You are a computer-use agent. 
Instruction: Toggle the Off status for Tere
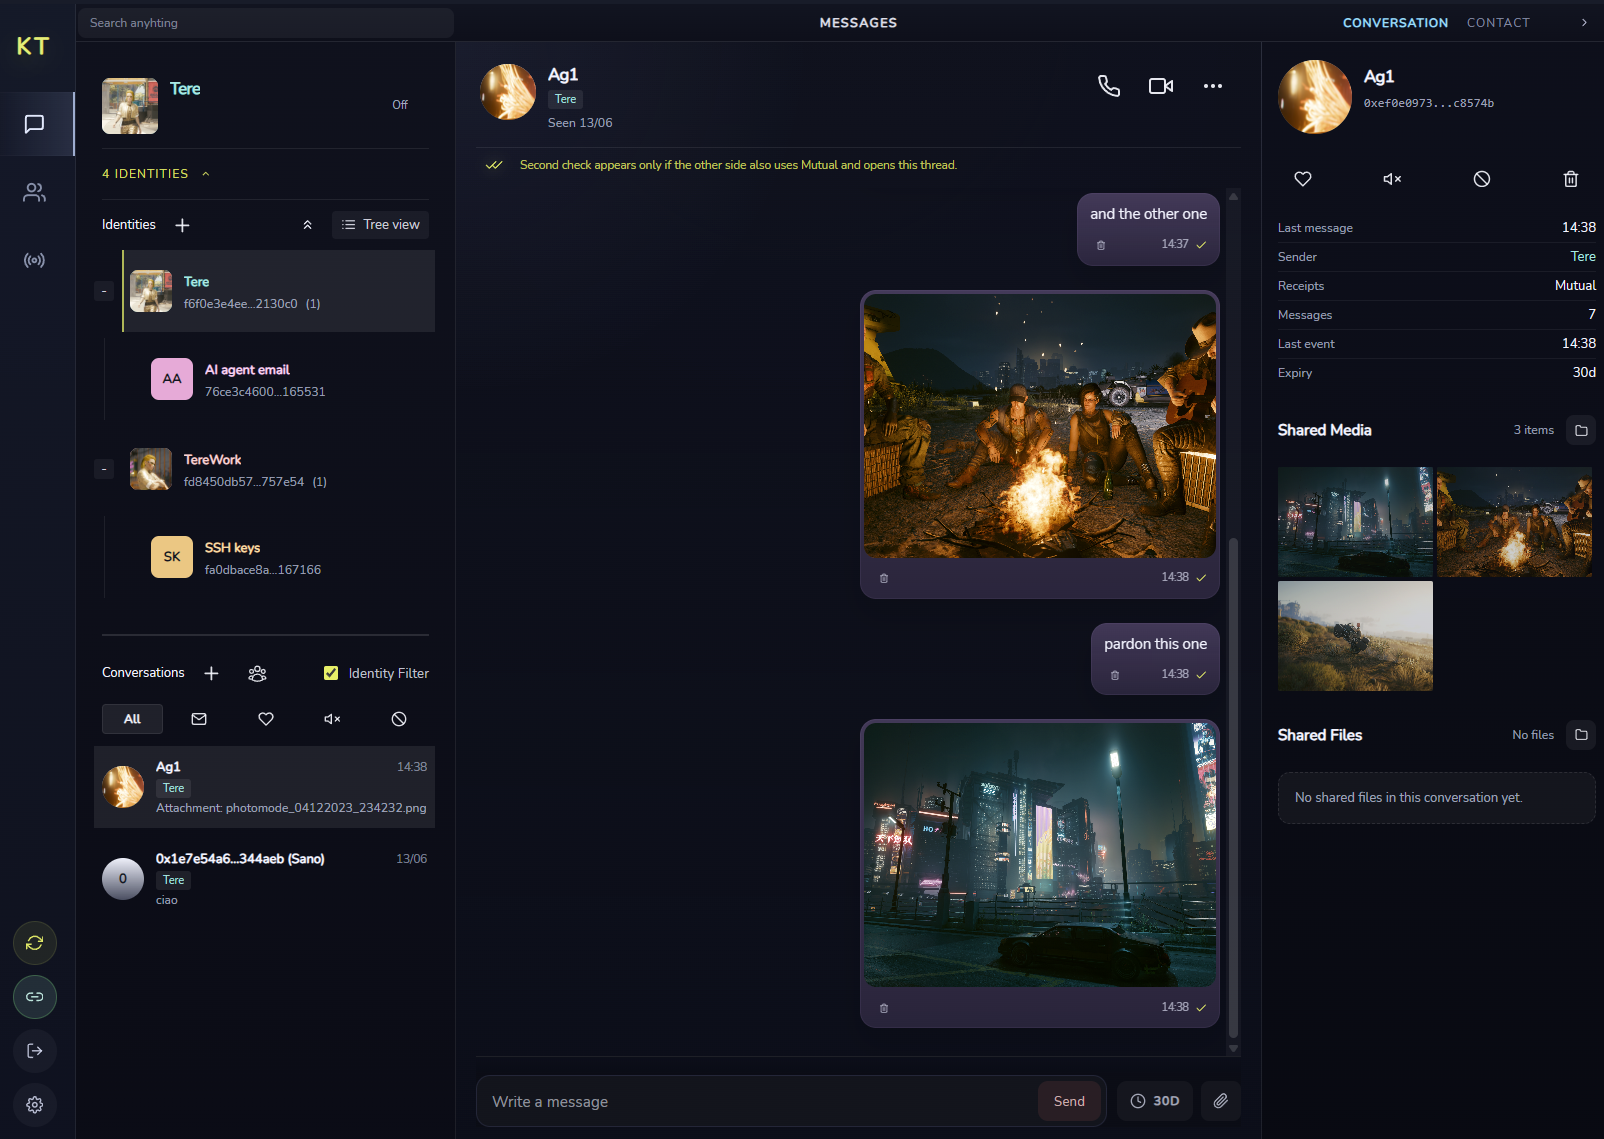coord(400,105)
